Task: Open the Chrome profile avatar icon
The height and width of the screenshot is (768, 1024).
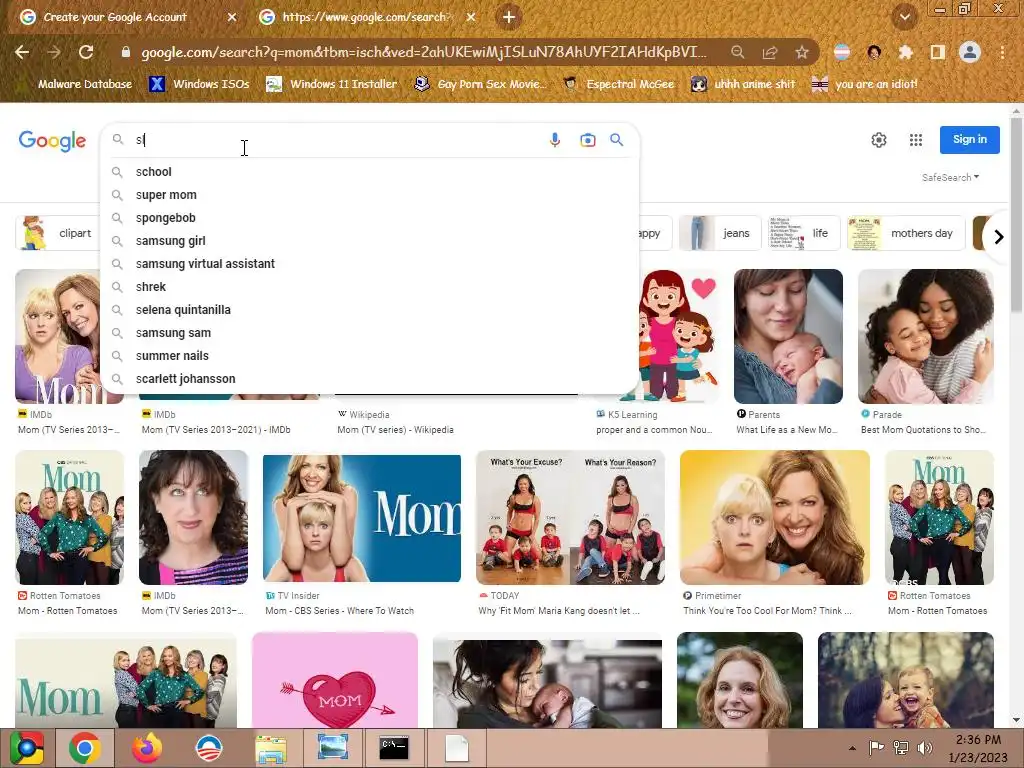Action: [970, 52]
